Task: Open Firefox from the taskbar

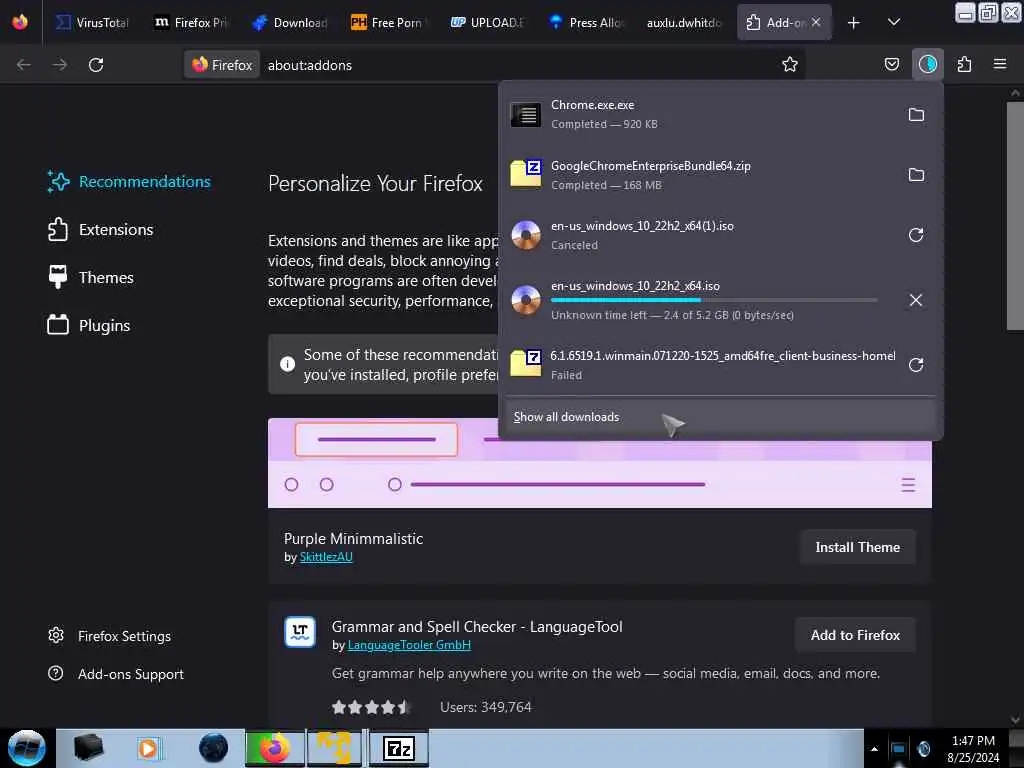Action: (x=275, y=748)
